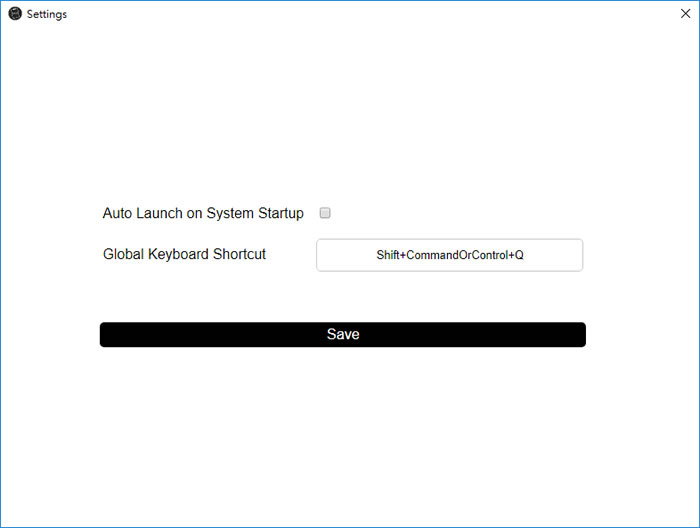Focus the Shift+CommandOrControl+Q shortcut box

tap(450, 255)
